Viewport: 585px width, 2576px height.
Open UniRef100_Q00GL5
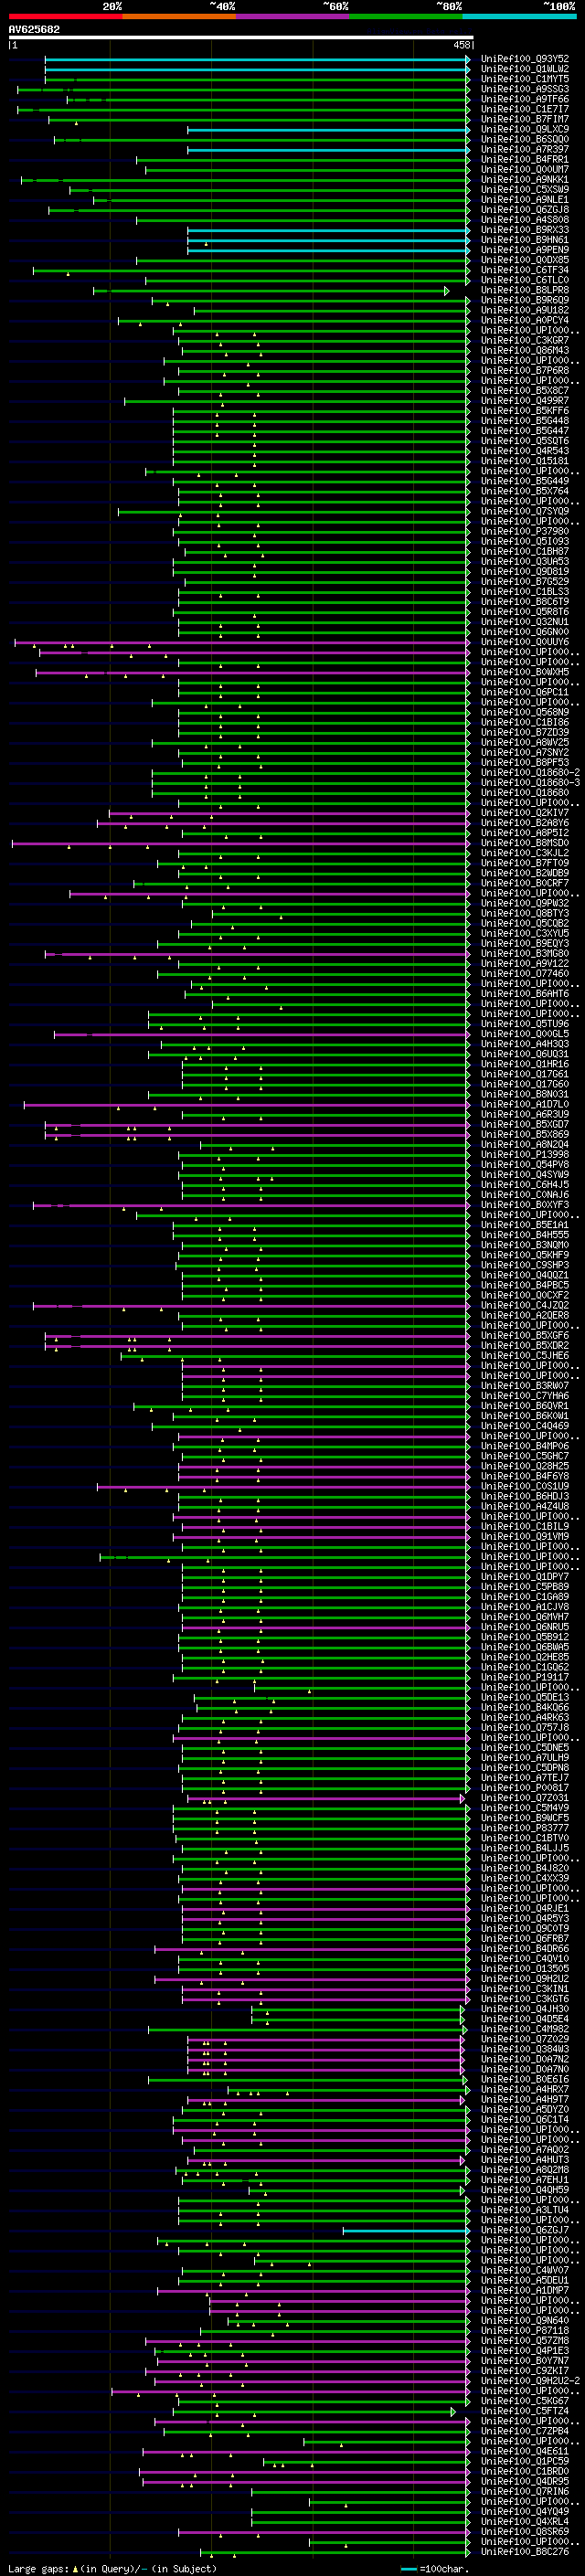tap(525, 1034)
